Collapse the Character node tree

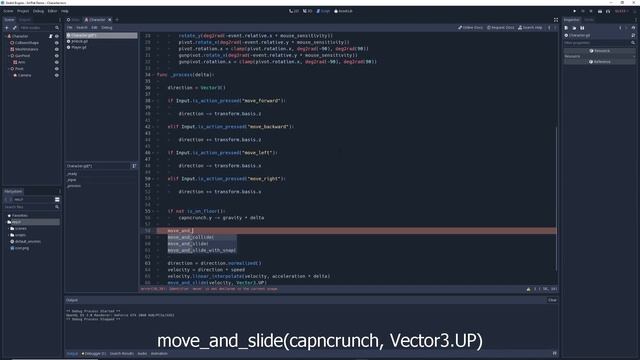[x=5, y=36]
